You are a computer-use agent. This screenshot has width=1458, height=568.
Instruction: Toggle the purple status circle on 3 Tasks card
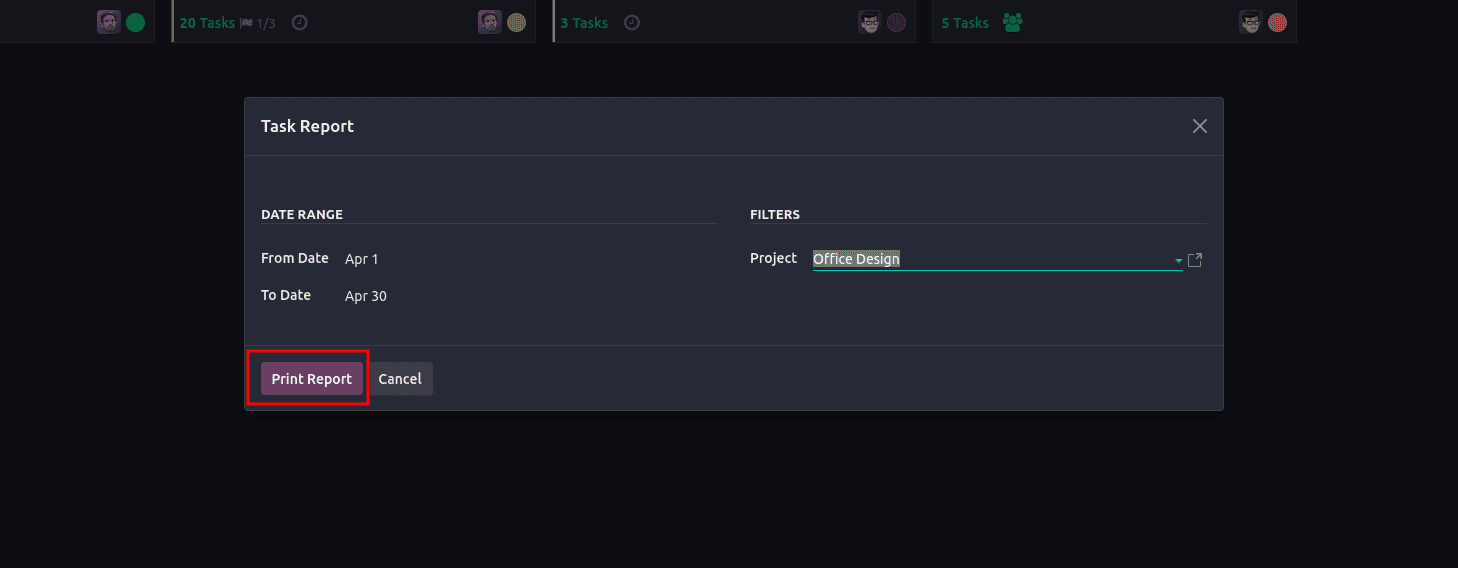click(897, 22)
